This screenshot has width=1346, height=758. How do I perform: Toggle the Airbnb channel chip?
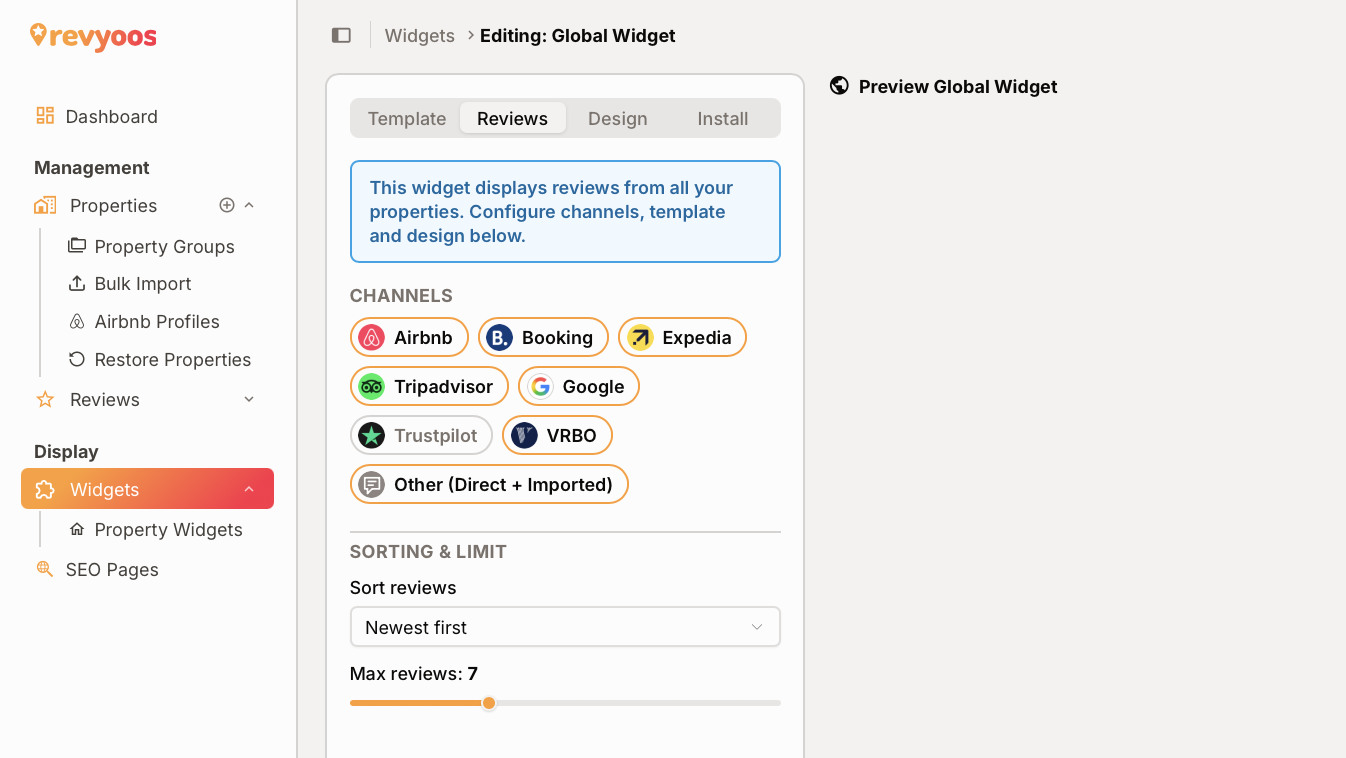coord(409,337)
